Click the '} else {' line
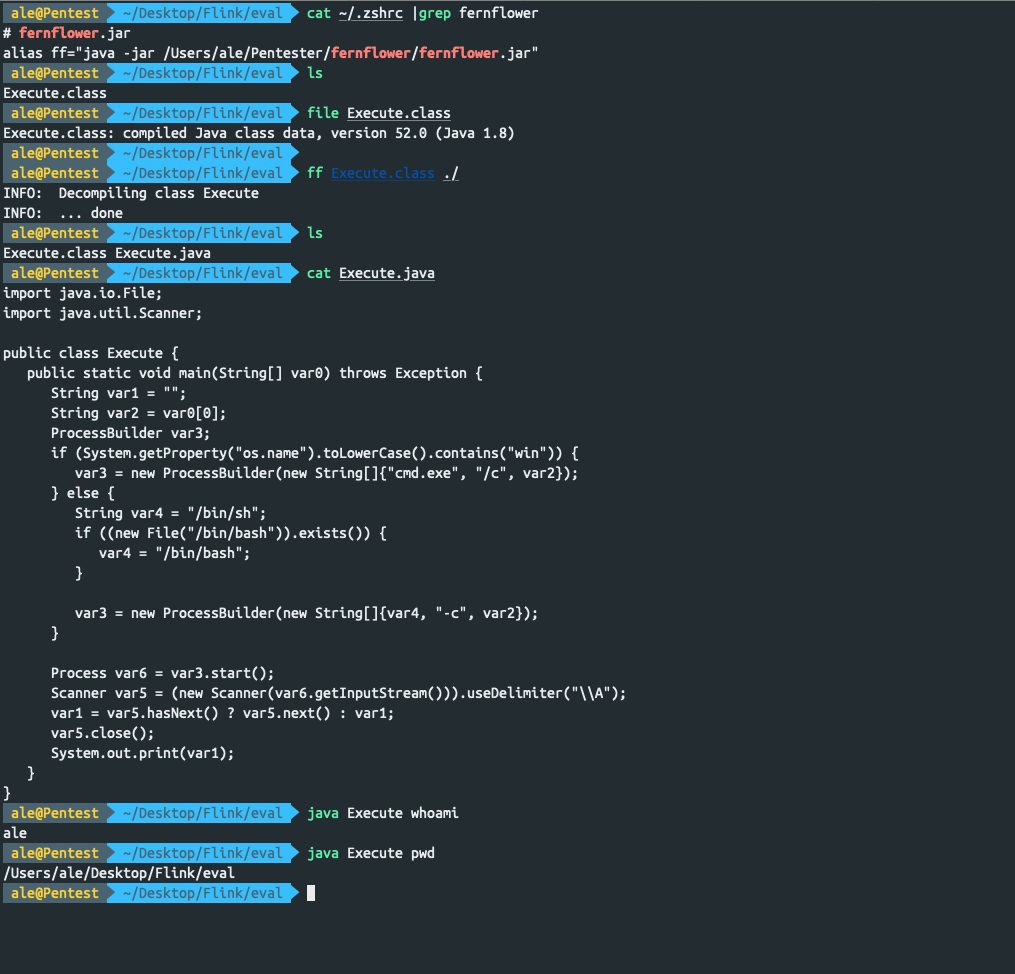Screen dimensions: 1015x974 (x=82, y=494)
